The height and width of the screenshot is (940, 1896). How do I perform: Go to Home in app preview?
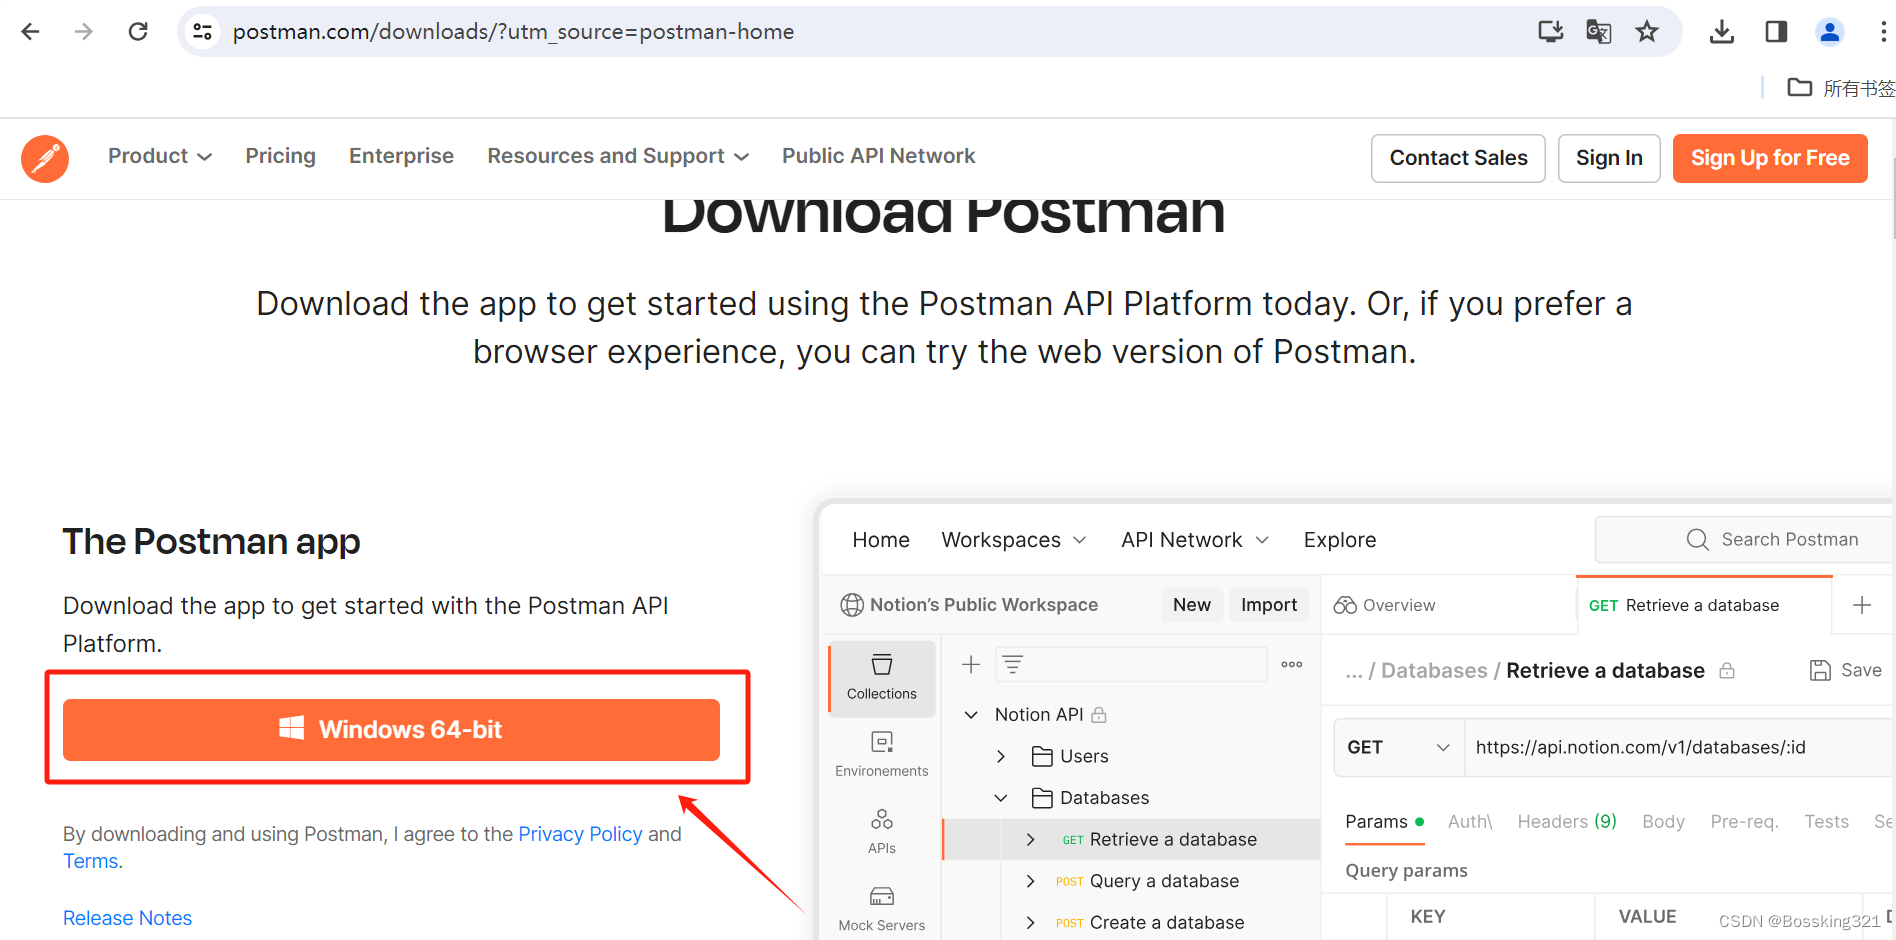click(x=881, y=540)
